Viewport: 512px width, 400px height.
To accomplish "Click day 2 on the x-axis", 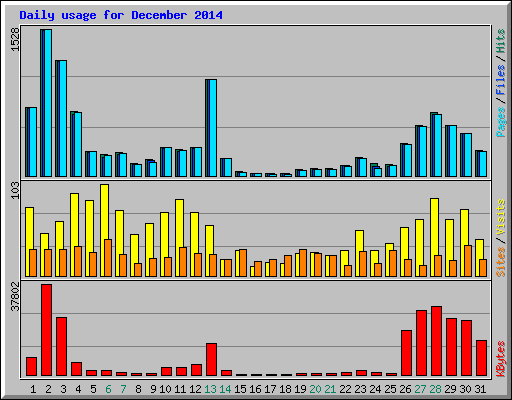I will pyautogui.click(x=48, y=389).
